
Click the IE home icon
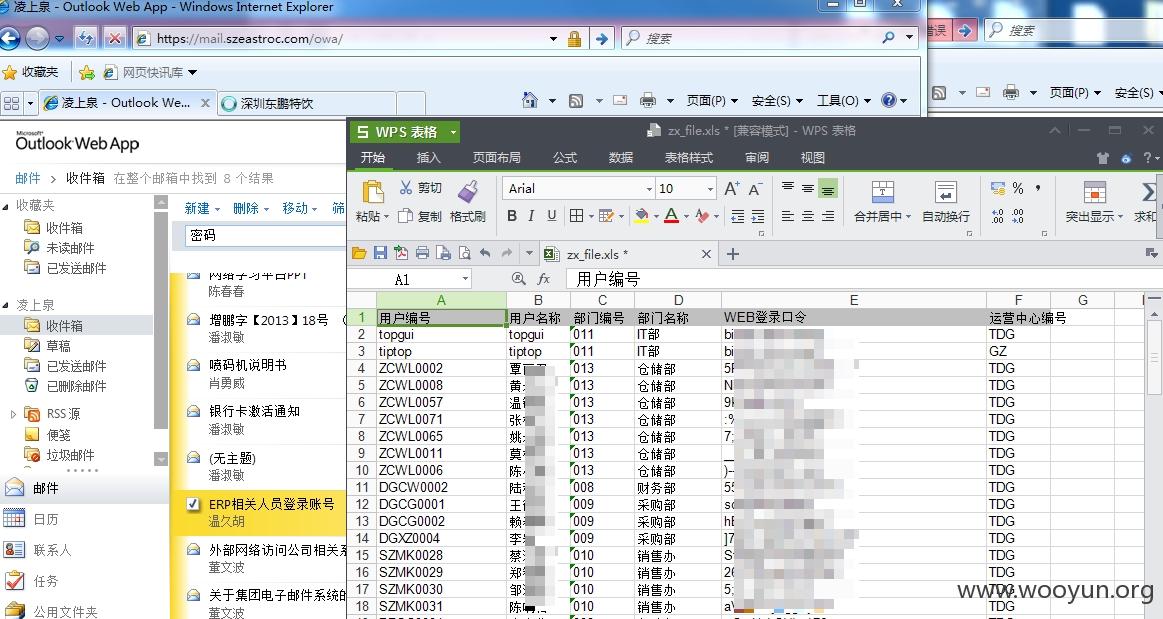point(530,100)
